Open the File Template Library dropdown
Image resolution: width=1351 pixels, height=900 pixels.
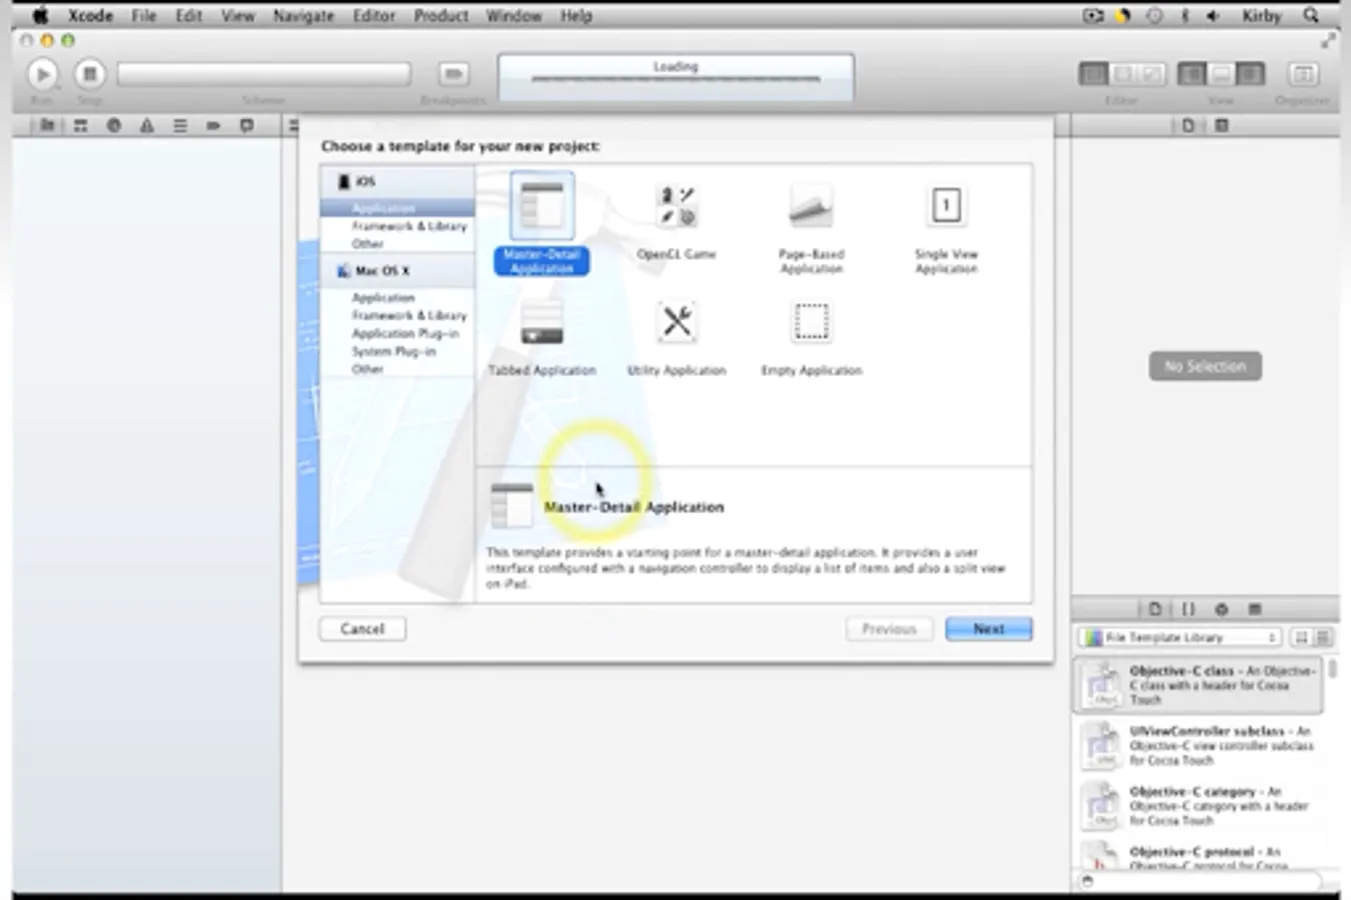pos(1180,637)
